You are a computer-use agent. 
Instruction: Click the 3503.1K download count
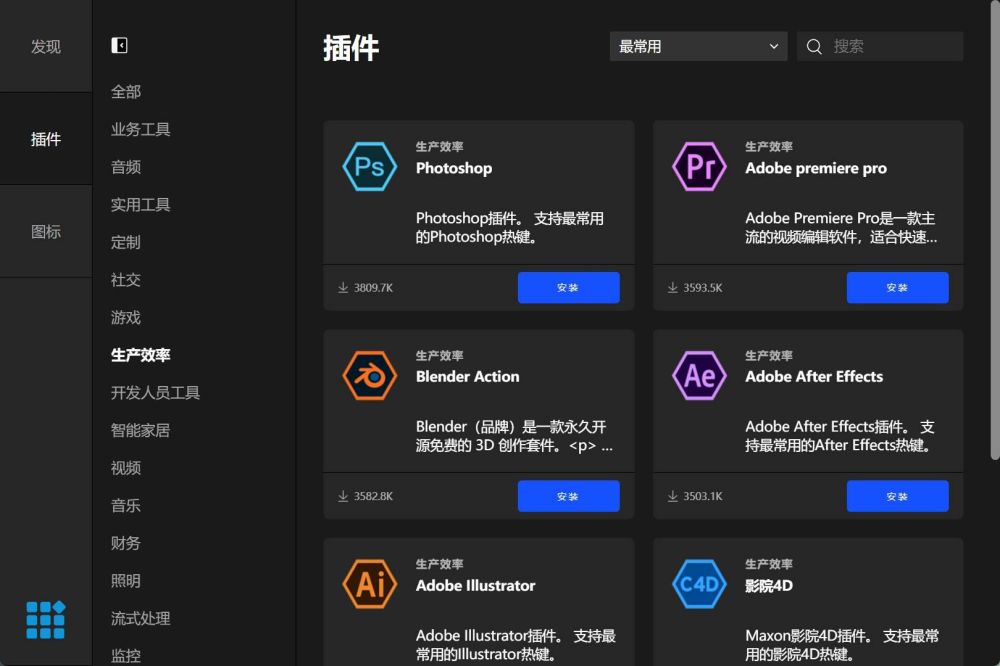pos(703,496)
